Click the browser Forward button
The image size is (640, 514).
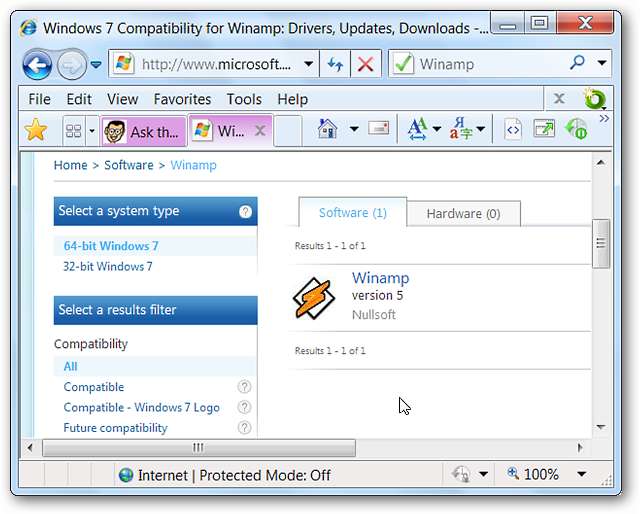pyautogui.click(x=71, y=65)
